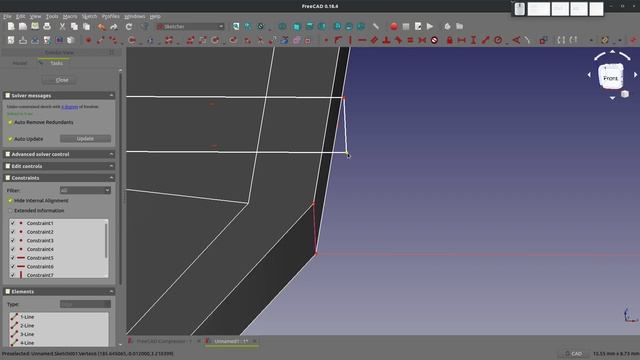Collapse the Solver messages section

coord(111,96)
